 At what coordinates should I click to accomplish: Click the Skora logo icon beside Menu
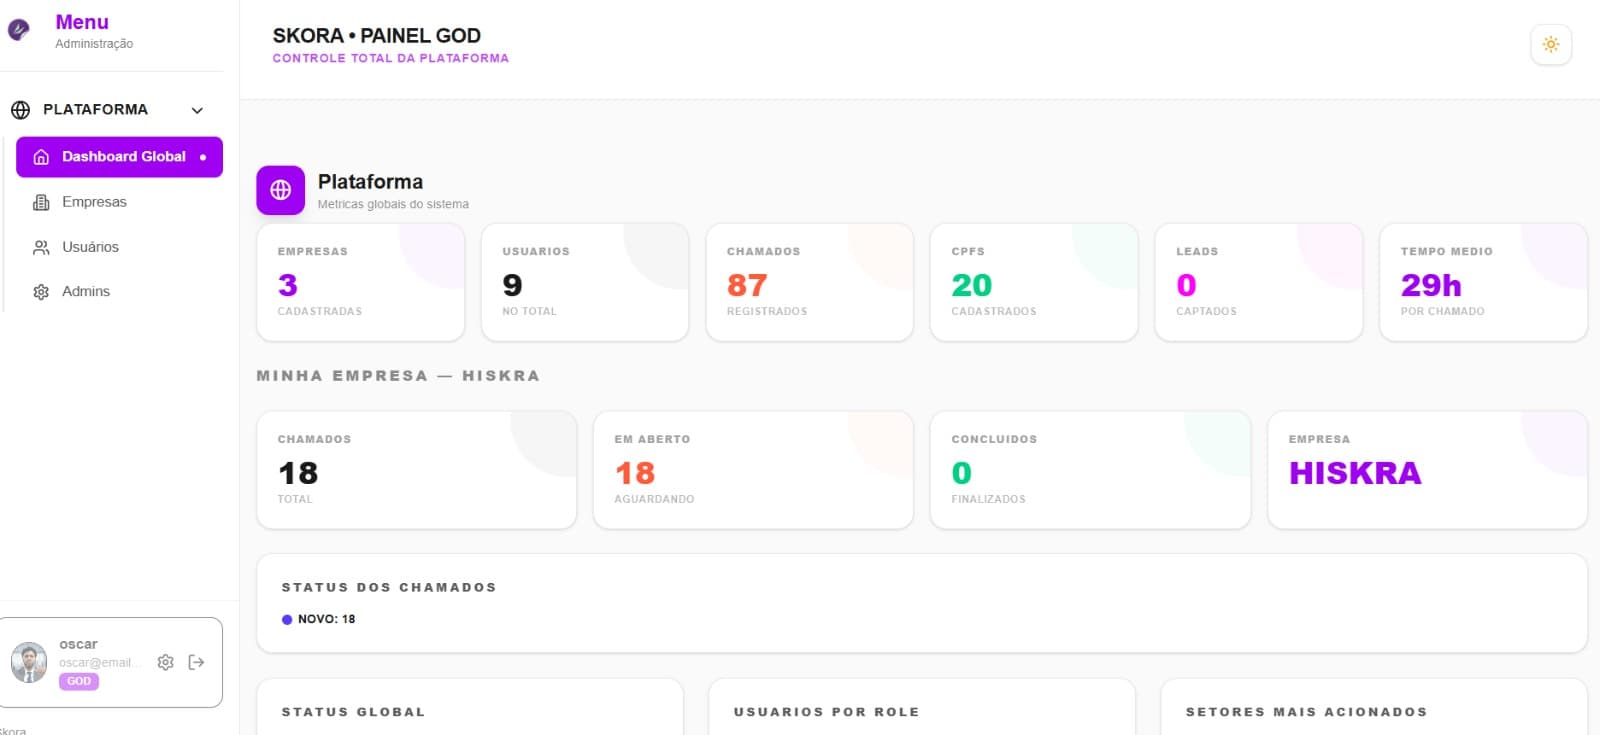pos(18,30)
